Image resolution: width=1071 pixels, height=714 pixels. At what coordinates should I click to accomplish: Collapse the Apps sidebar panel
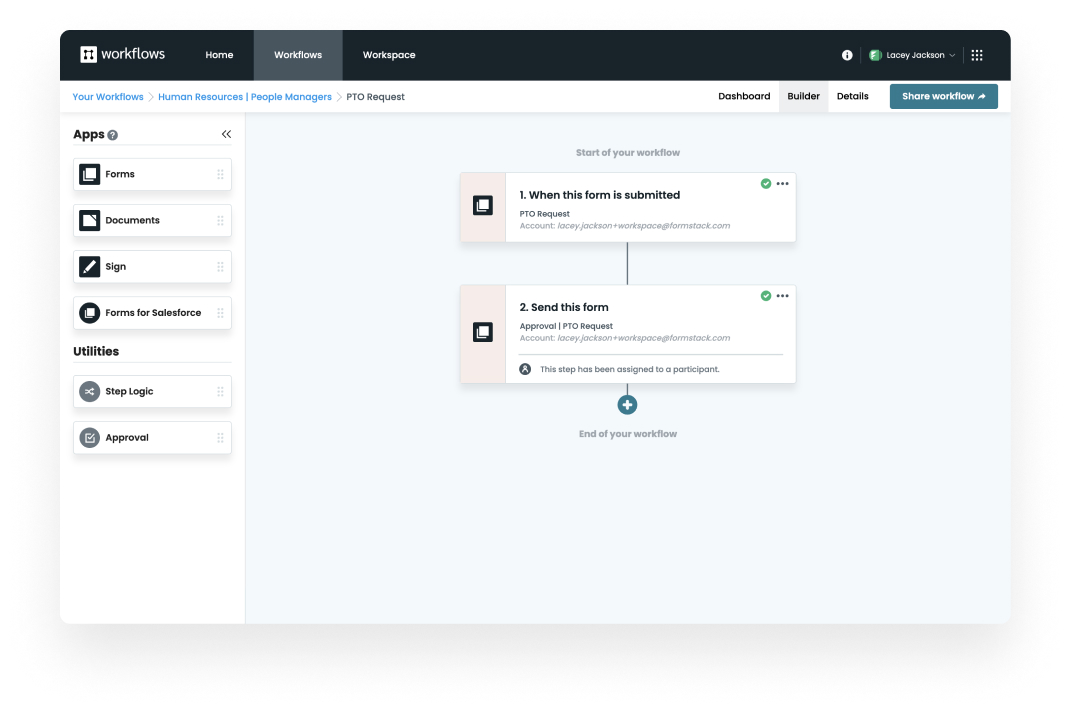click(226, 135)
